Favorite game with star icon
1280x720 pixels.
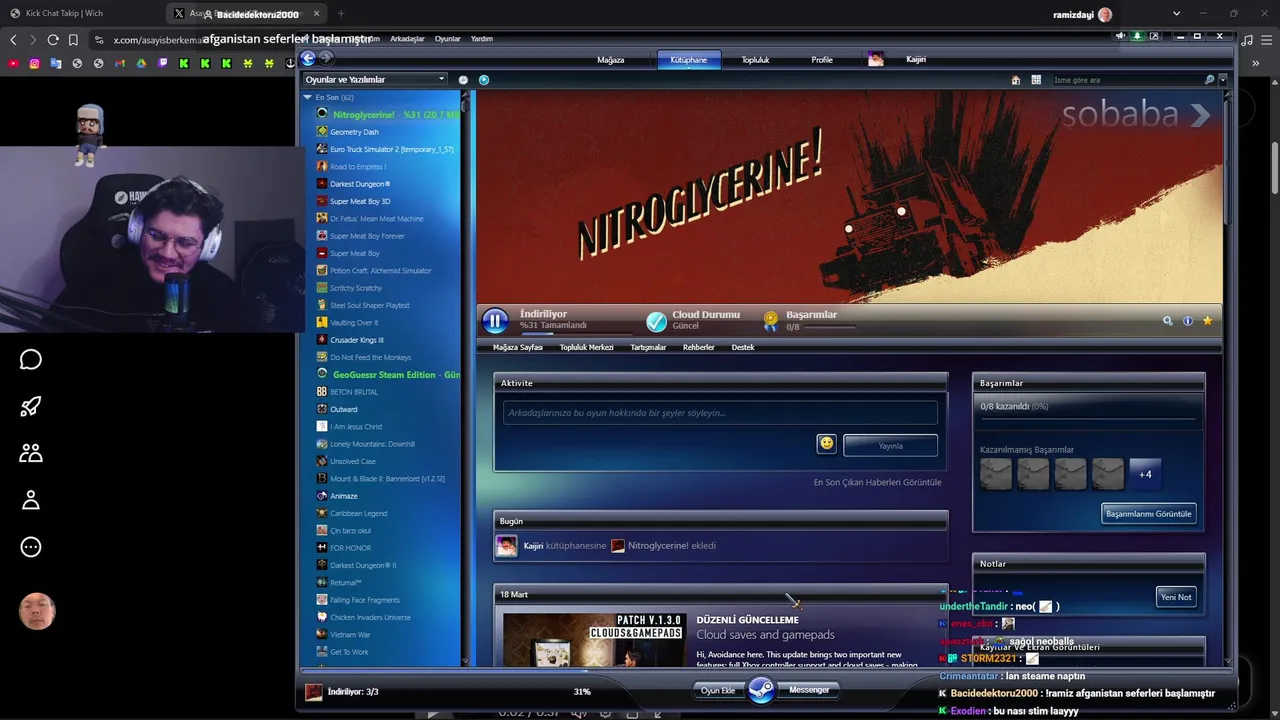[x=1207, y=321]
